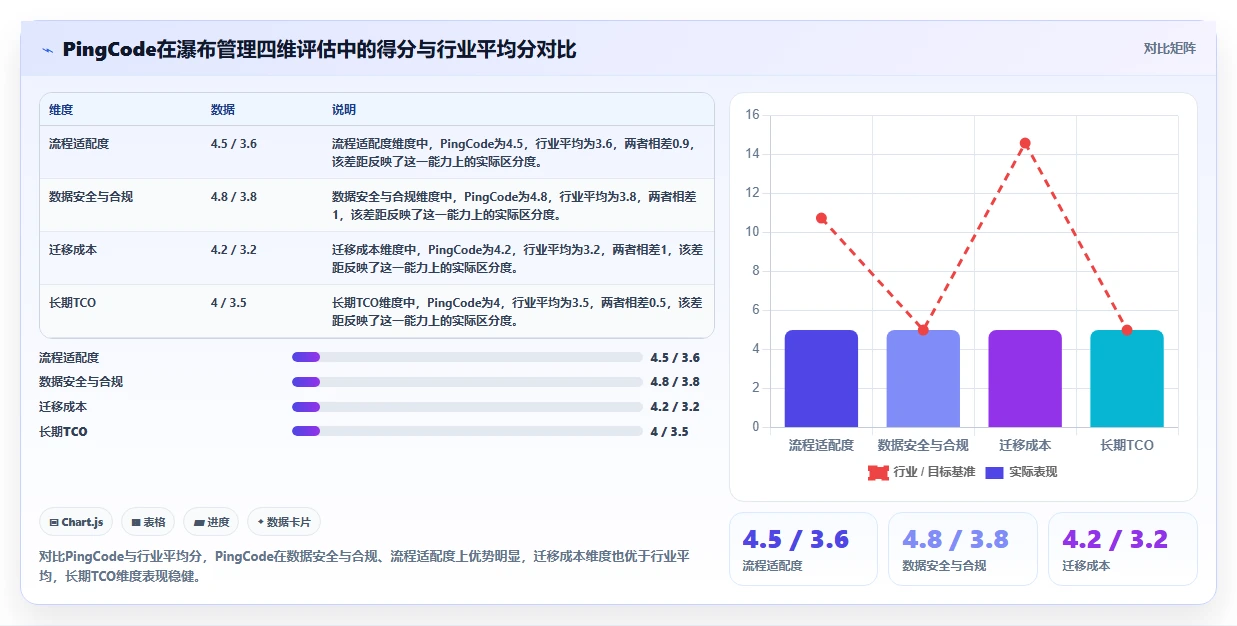Click the 4.8 / 3.8 progress value
The height and width of the screenshot is (626, 1237).
click(x=675, y=382)
